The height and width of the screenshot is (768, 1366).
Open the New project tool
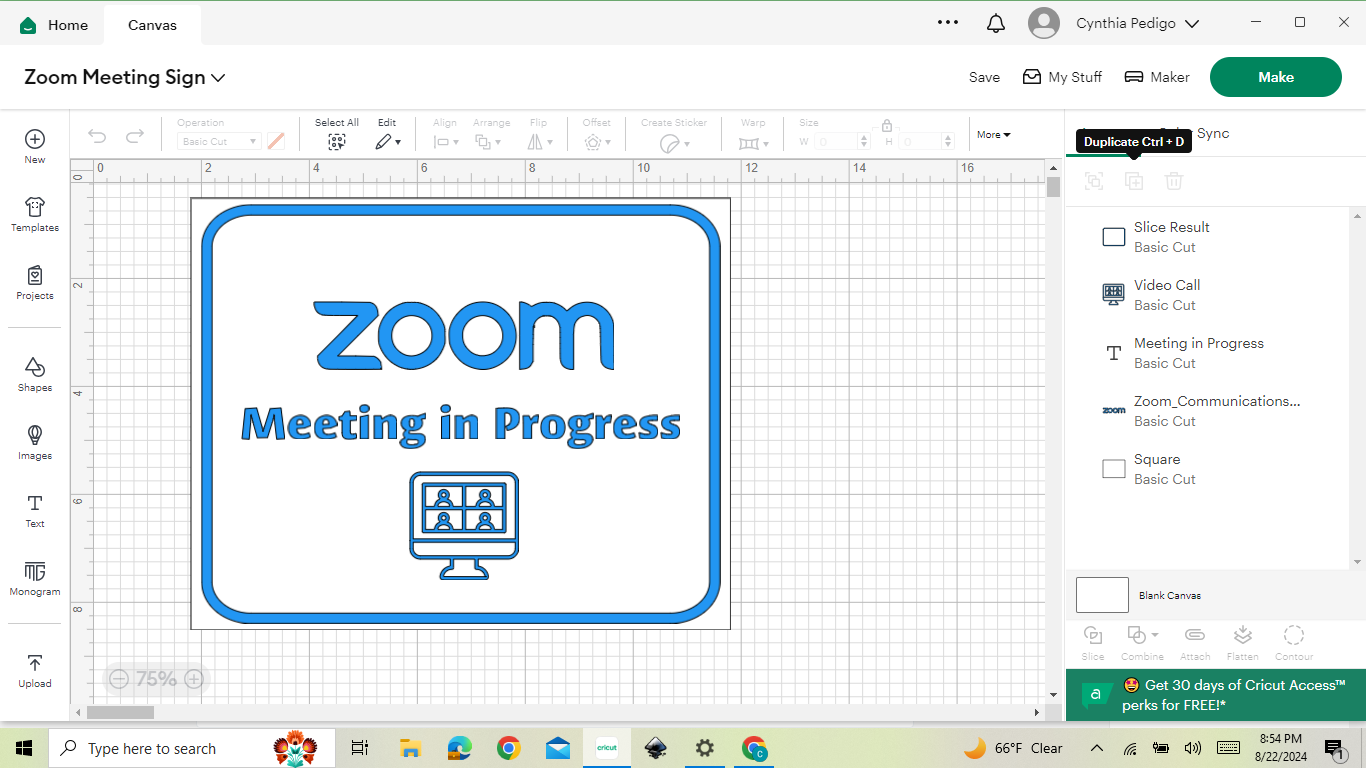click(x=35, y=145)
